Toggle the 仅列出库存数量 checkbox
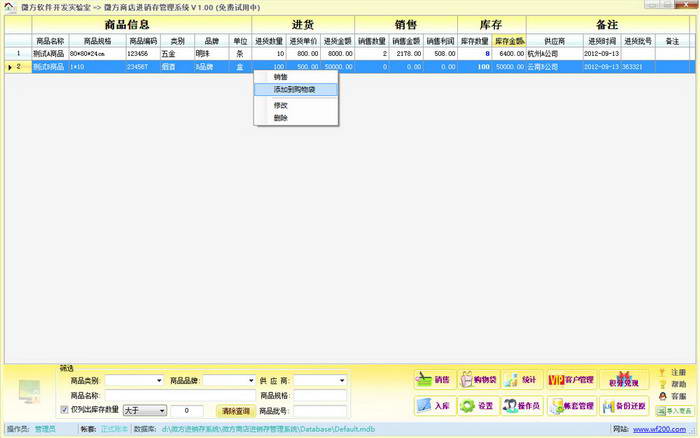This screenshot has width=700, height=438. (64, 409)
